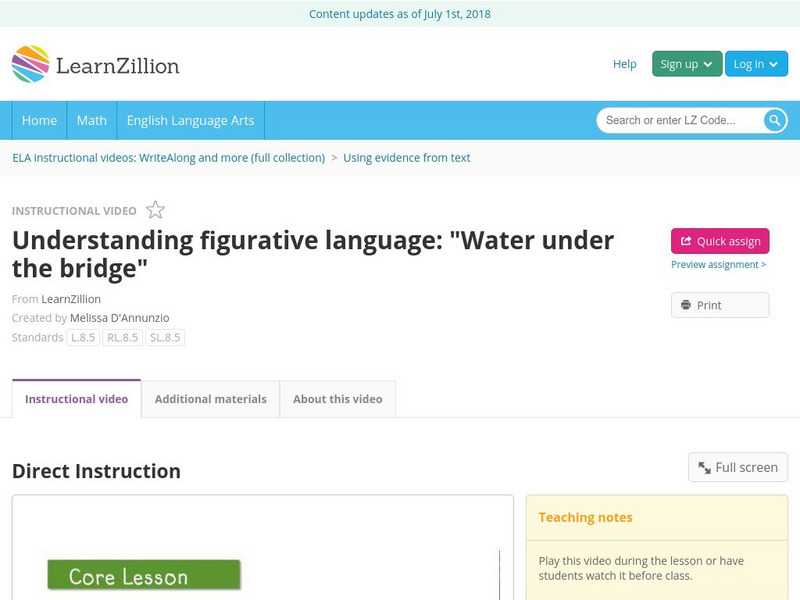
Task: Click the search magnifier icon
Action: pyautogui.click(x=775, y=120)
